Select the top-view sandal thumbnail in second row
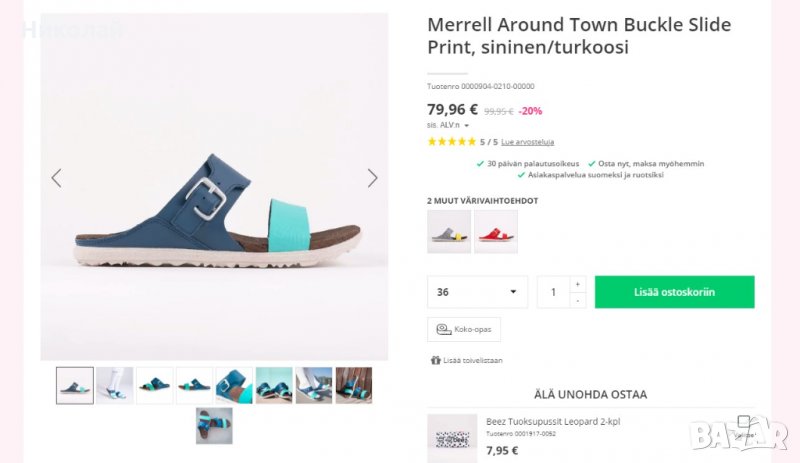Image resolution: width=800 pixels, height=463 pixels. coord(214,425)
